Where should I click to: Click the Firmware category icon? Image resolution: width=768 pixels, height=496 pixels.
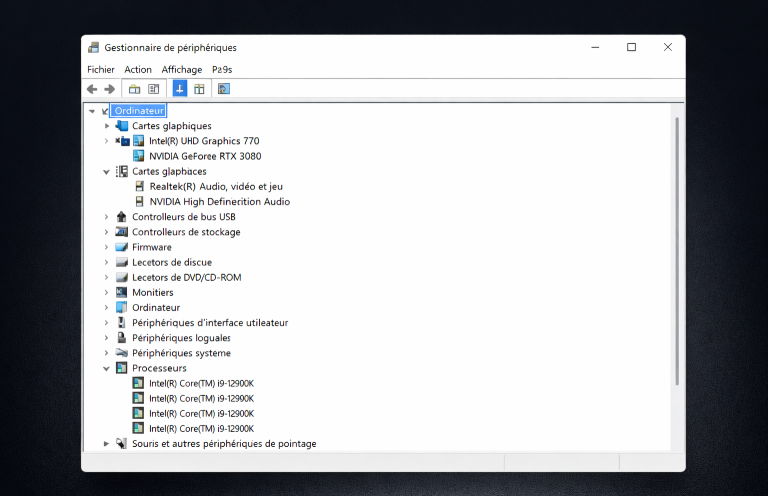(122, 247)
